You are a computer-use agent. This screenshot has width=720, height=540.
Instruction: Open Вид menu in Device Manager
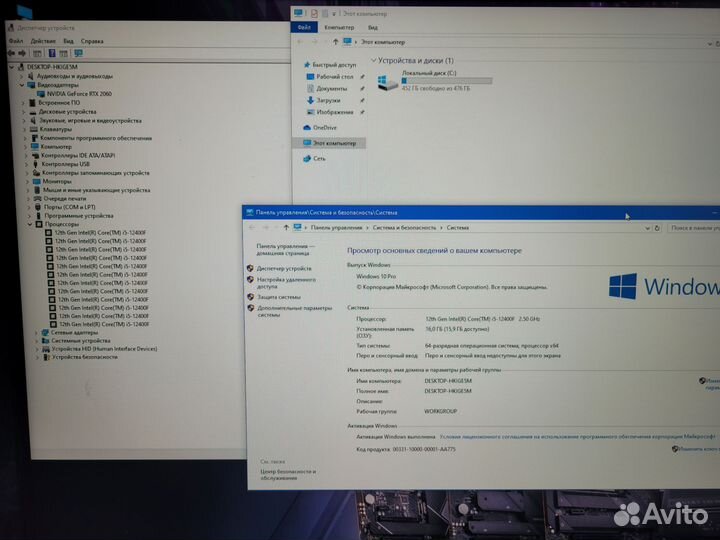68,41
